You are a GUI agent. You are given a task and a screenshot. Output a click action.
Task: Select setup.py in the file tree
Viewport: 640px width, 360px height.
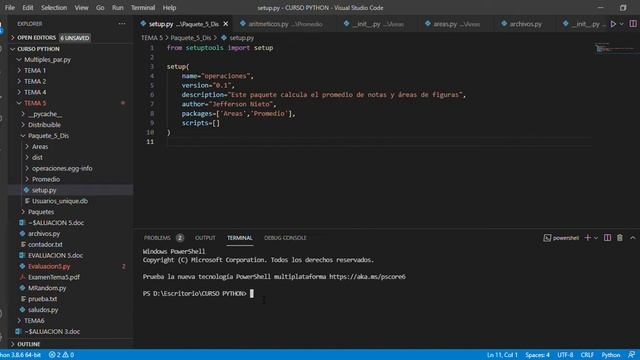click(44, 190)
